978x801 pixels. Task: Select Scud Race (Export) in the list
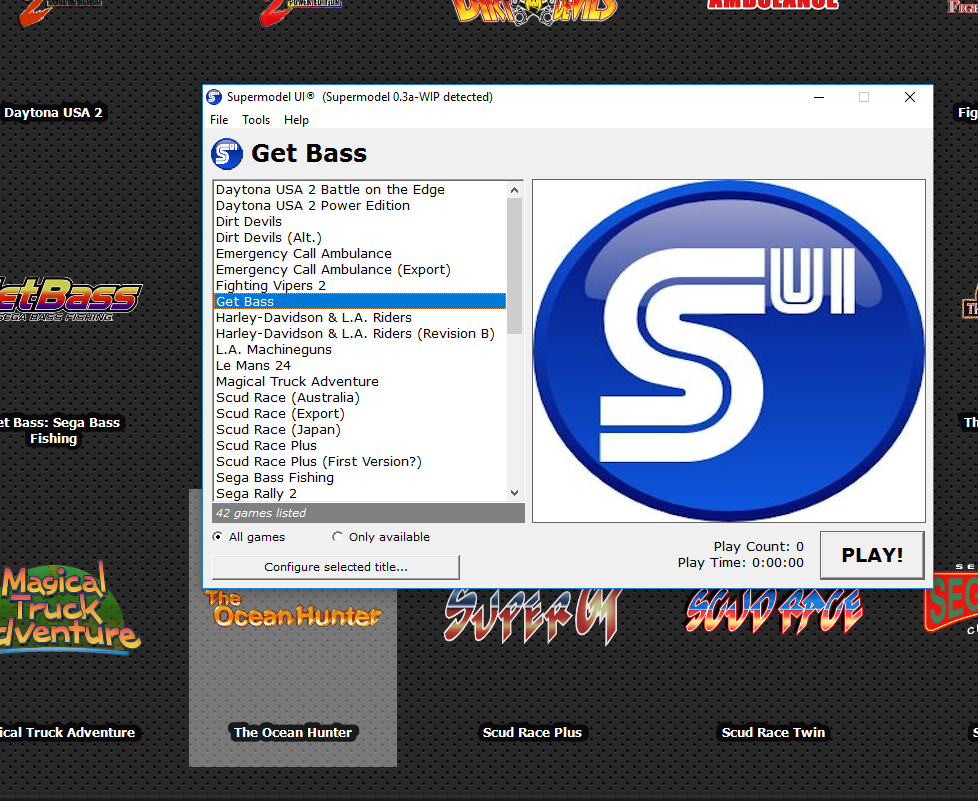(x=360, y=414)
